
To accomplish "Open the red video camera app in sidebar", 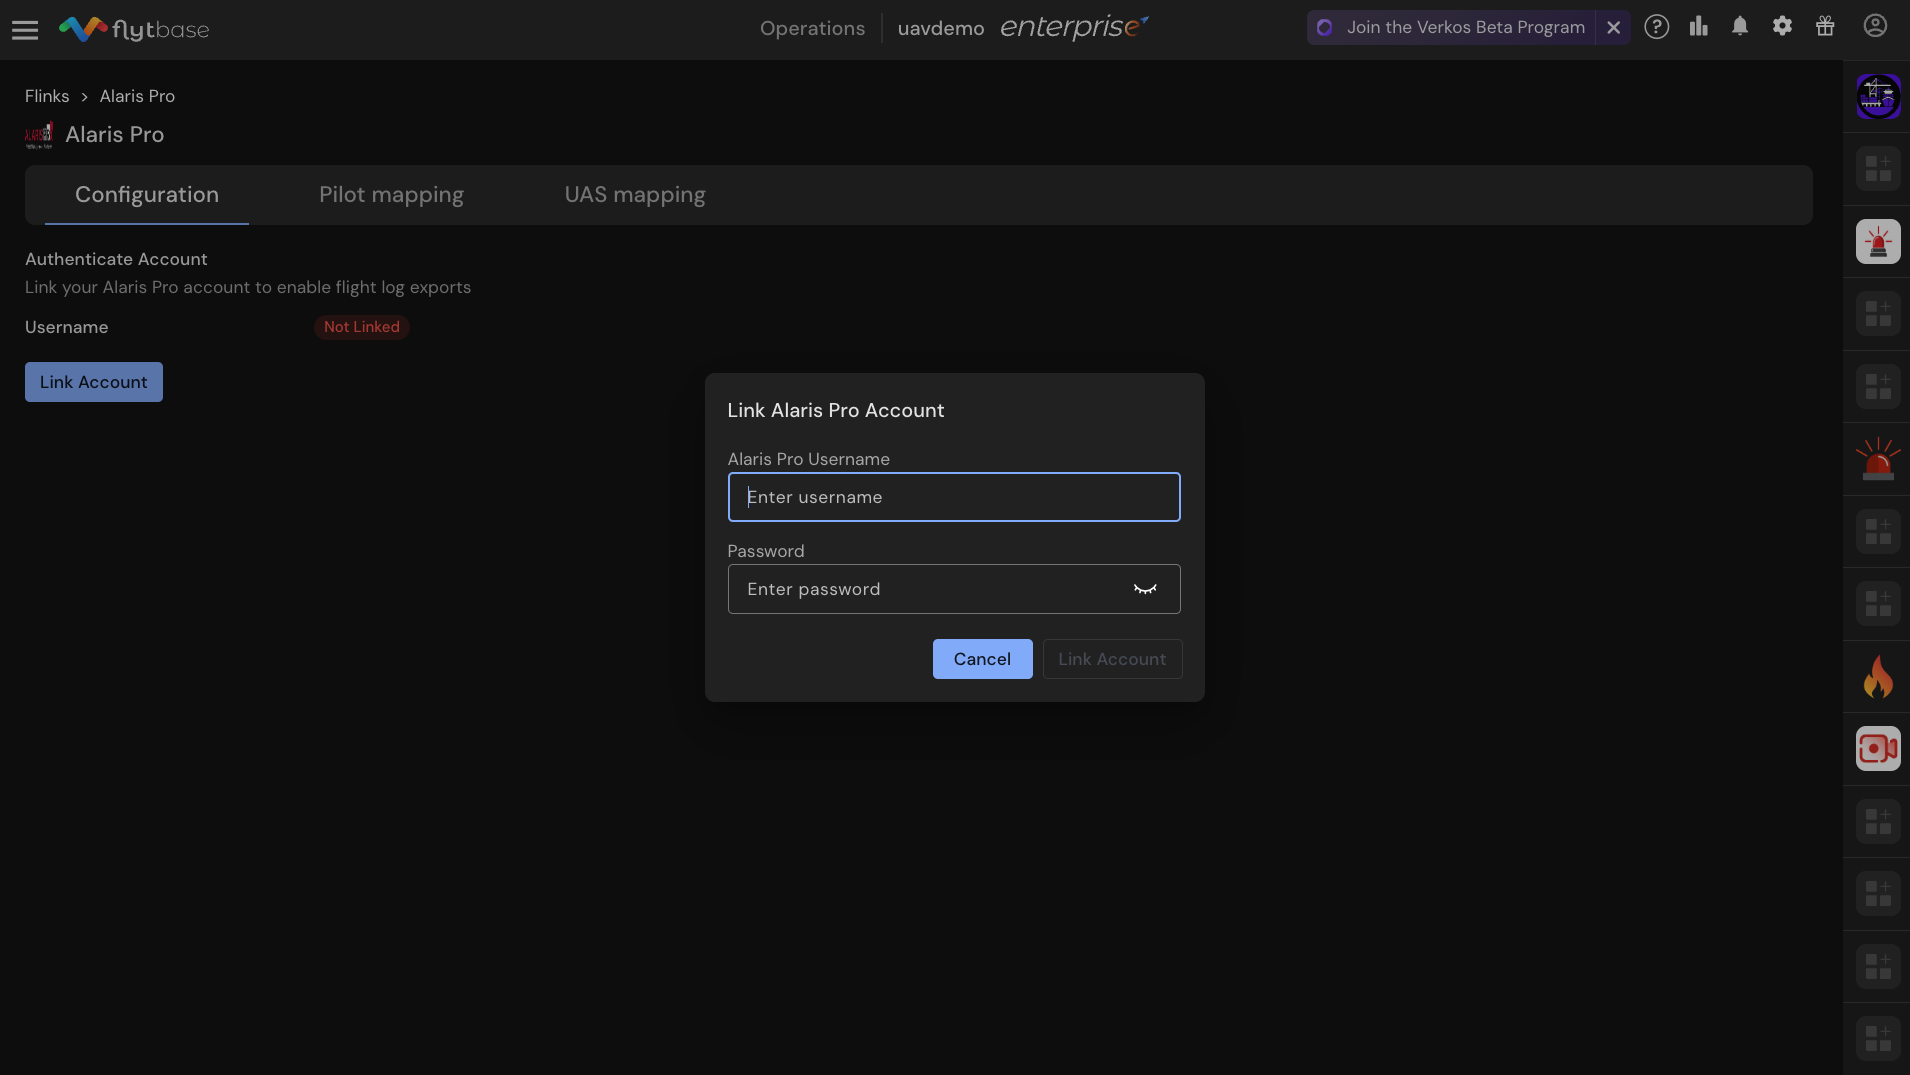I will coord(1878,749).
